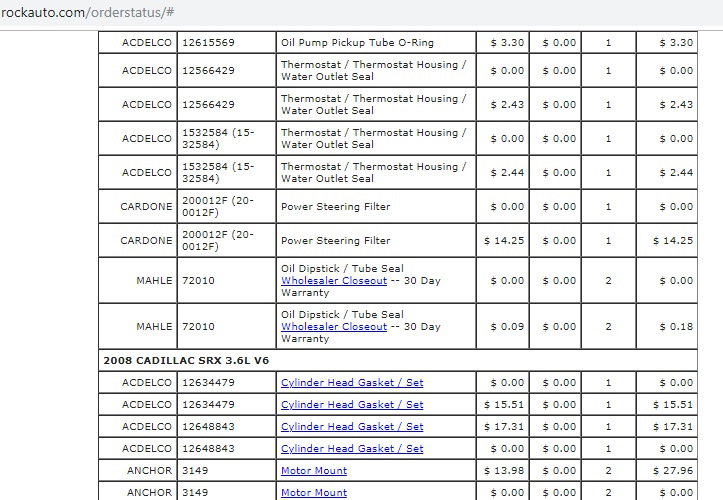Viewport: 723px width, 500px height.
Task: Open Motor Mount link in $ 27.96 row
Action: 314,470
